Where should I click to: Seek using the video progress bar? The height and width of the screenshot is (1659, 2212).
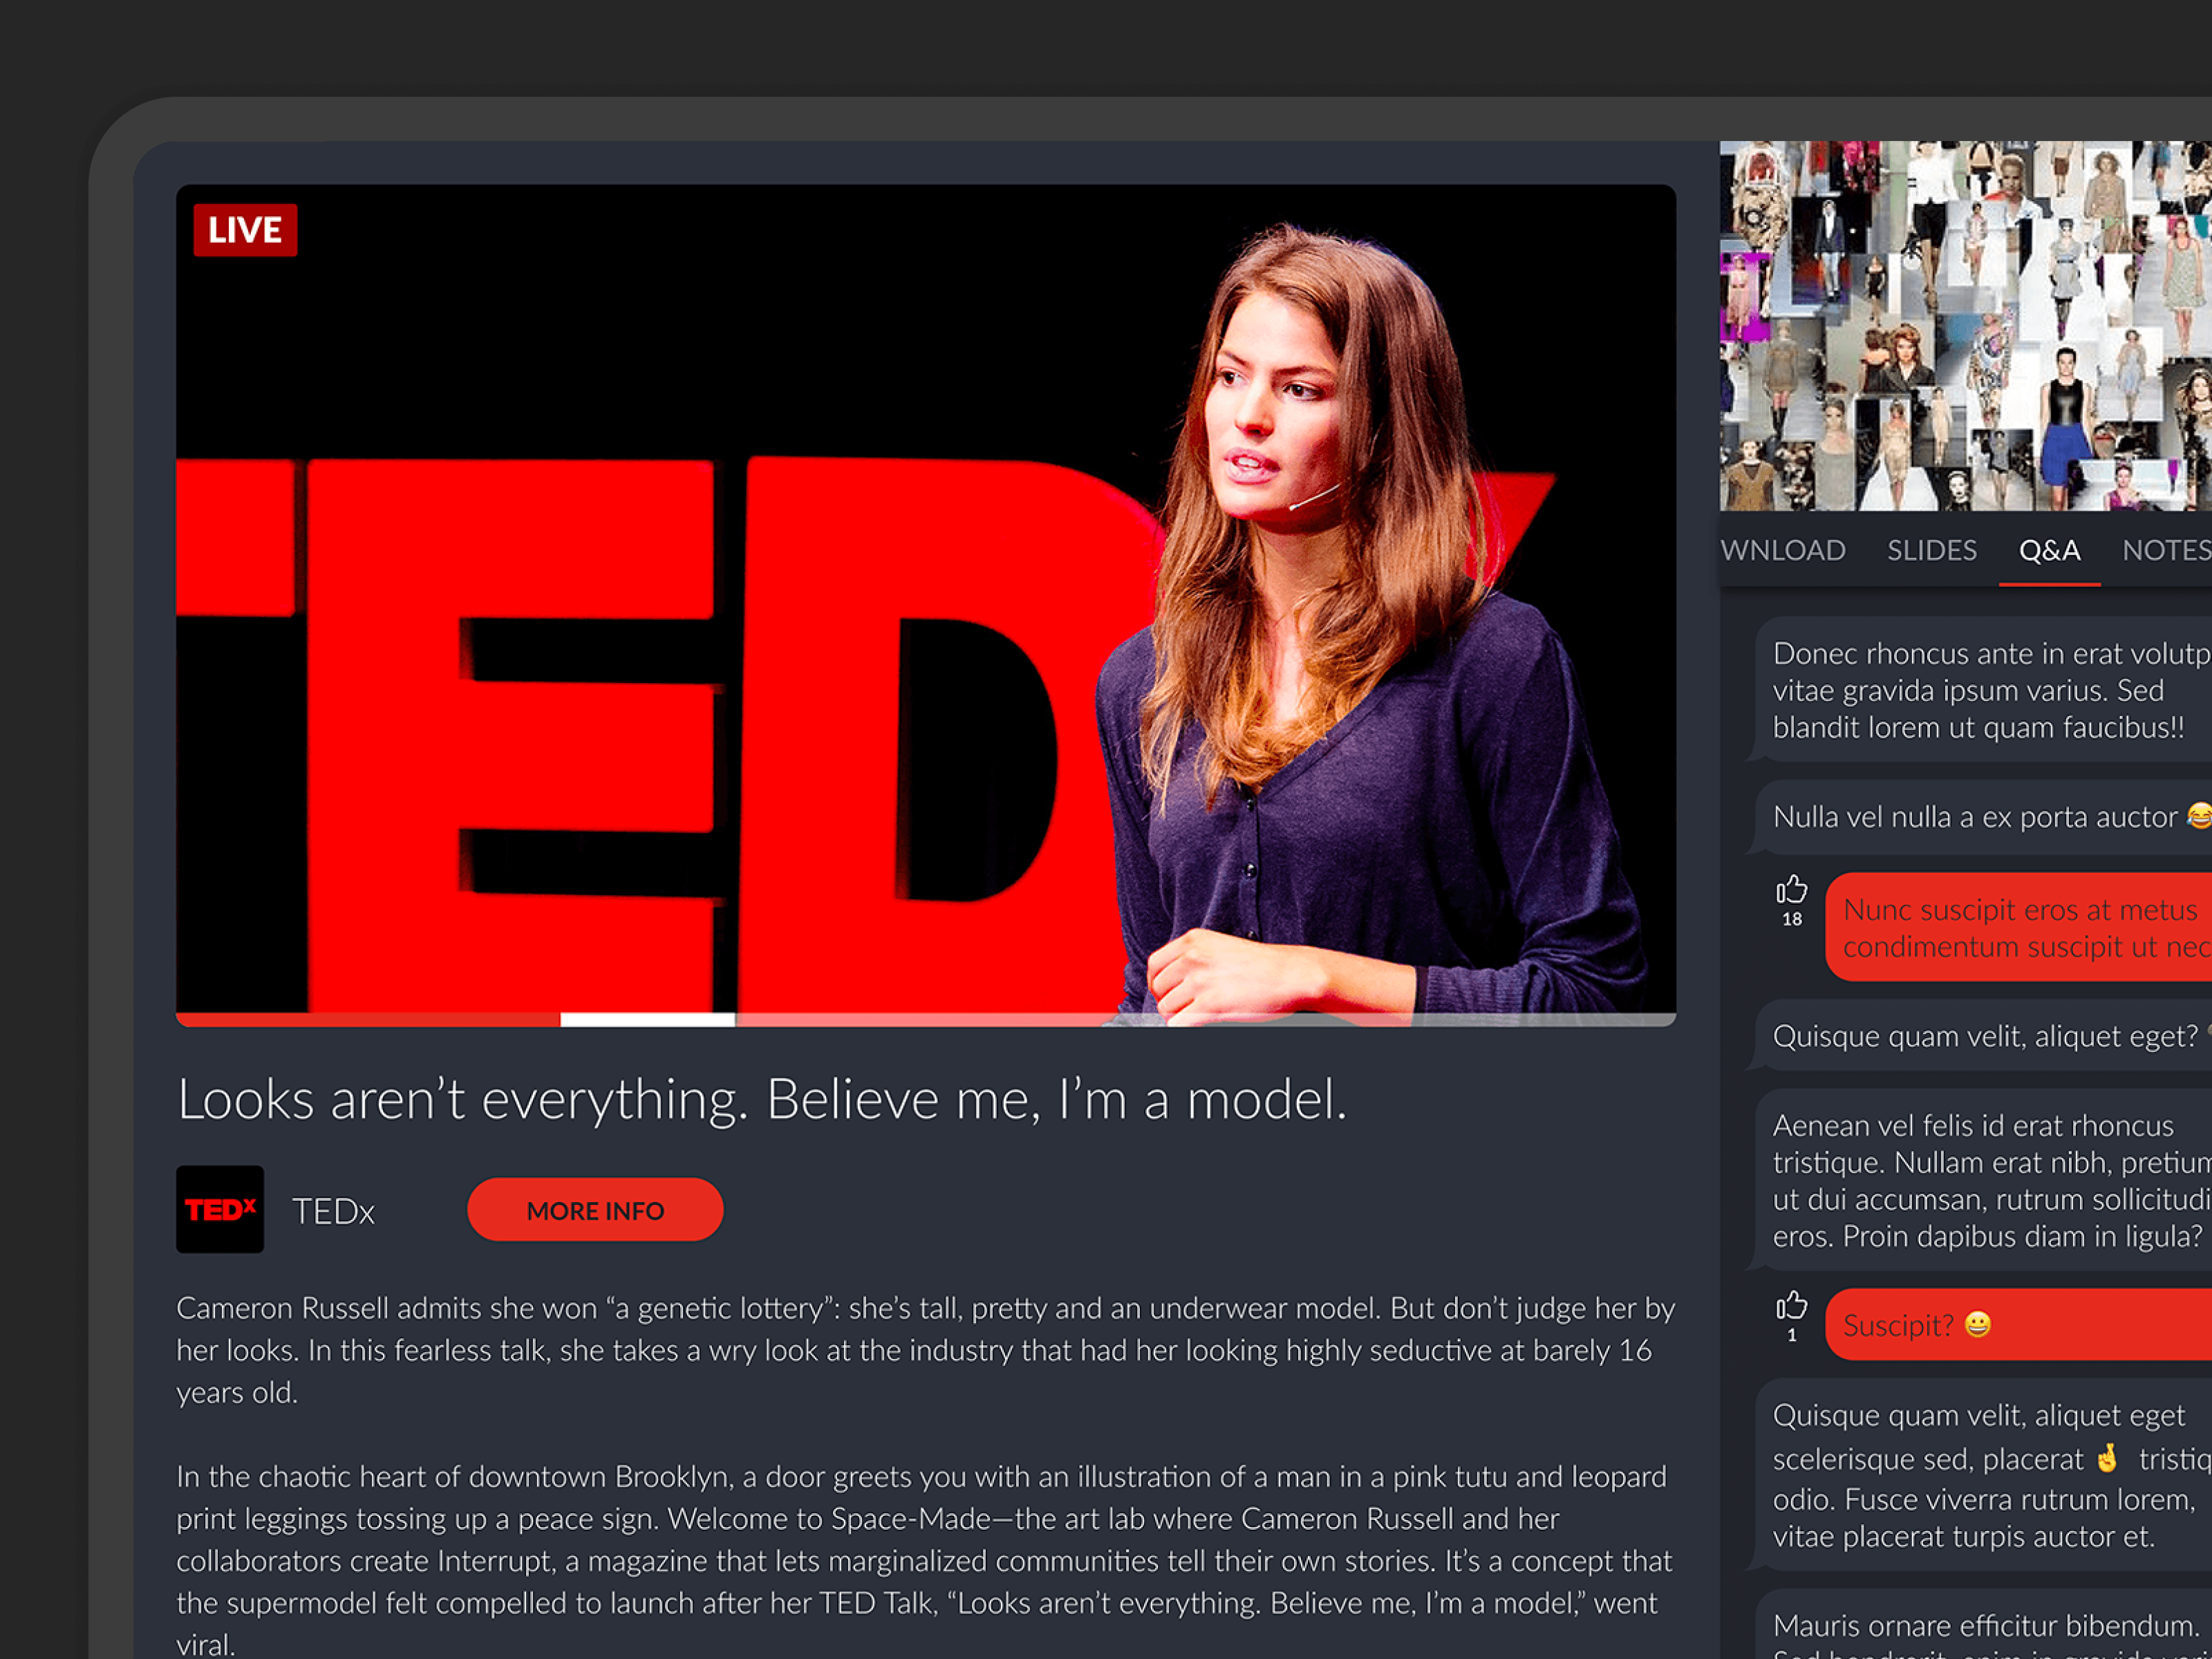[926, 1019]
